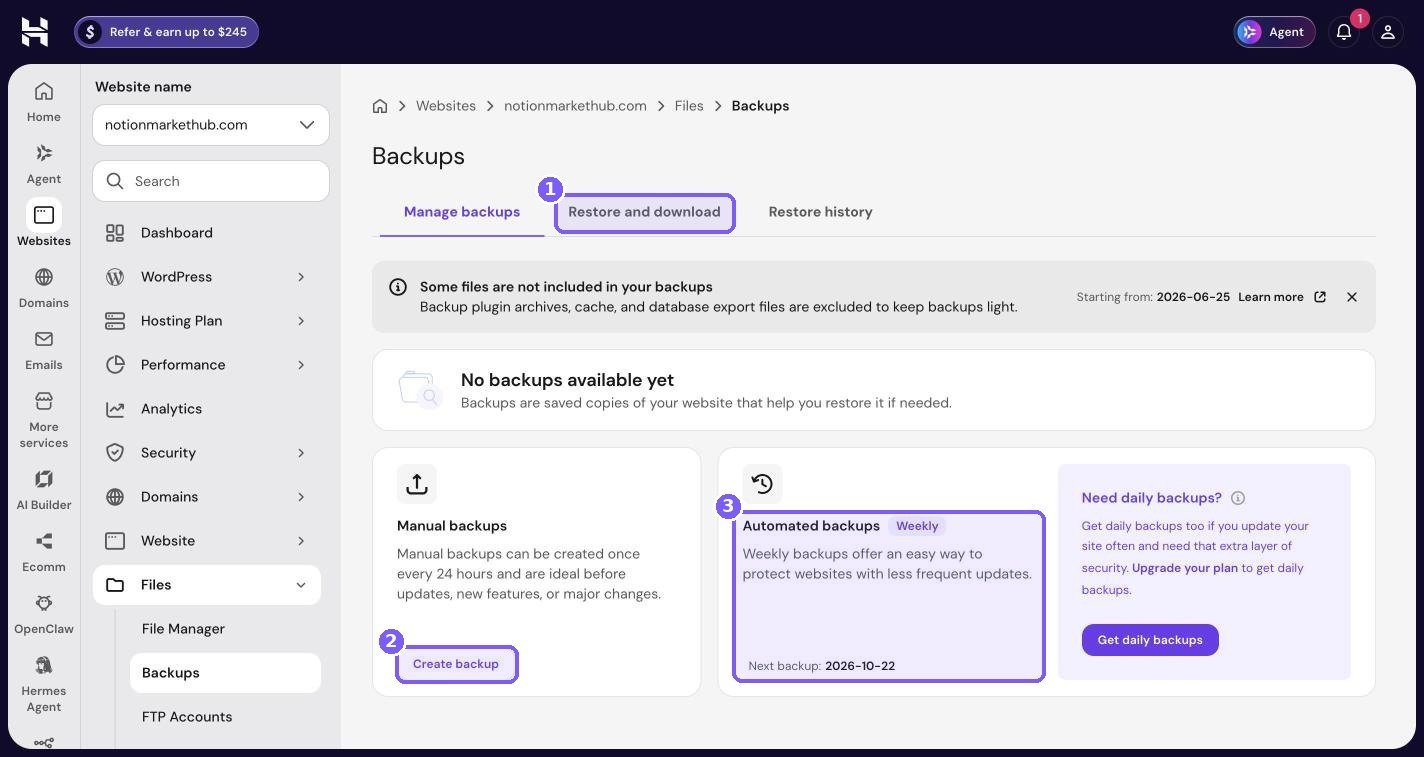Open Analytics in sidebar

(207, 409)
